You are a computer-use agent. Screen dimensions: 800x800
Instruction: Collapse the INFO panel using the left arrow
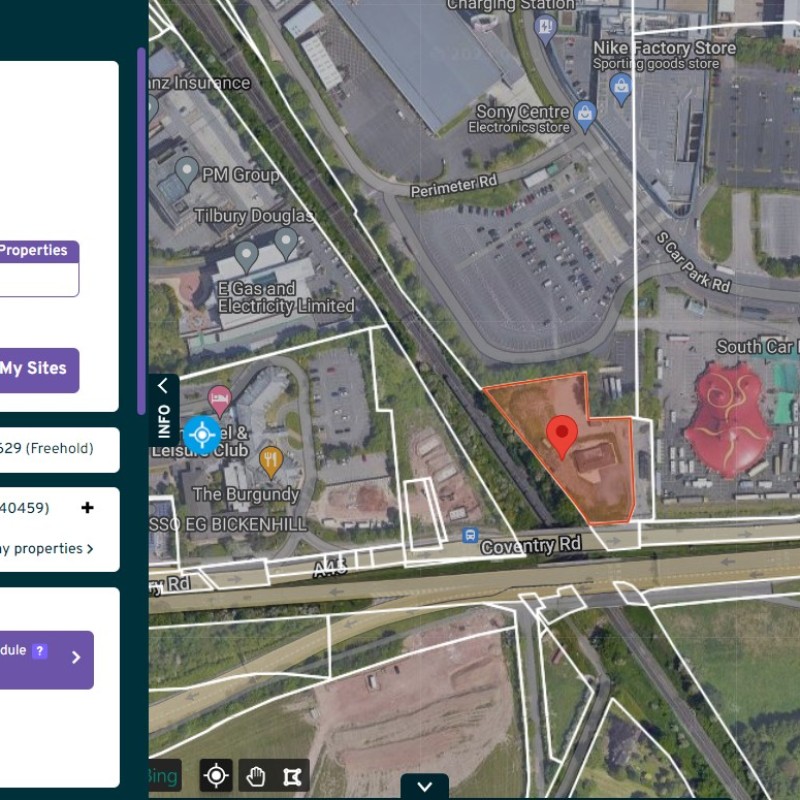161,387
